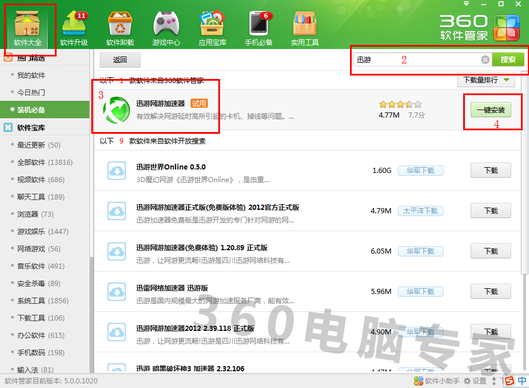The image size is (529, 388).
Task: Click the 太平洋下载 source tag
Action: pos(420,211)
